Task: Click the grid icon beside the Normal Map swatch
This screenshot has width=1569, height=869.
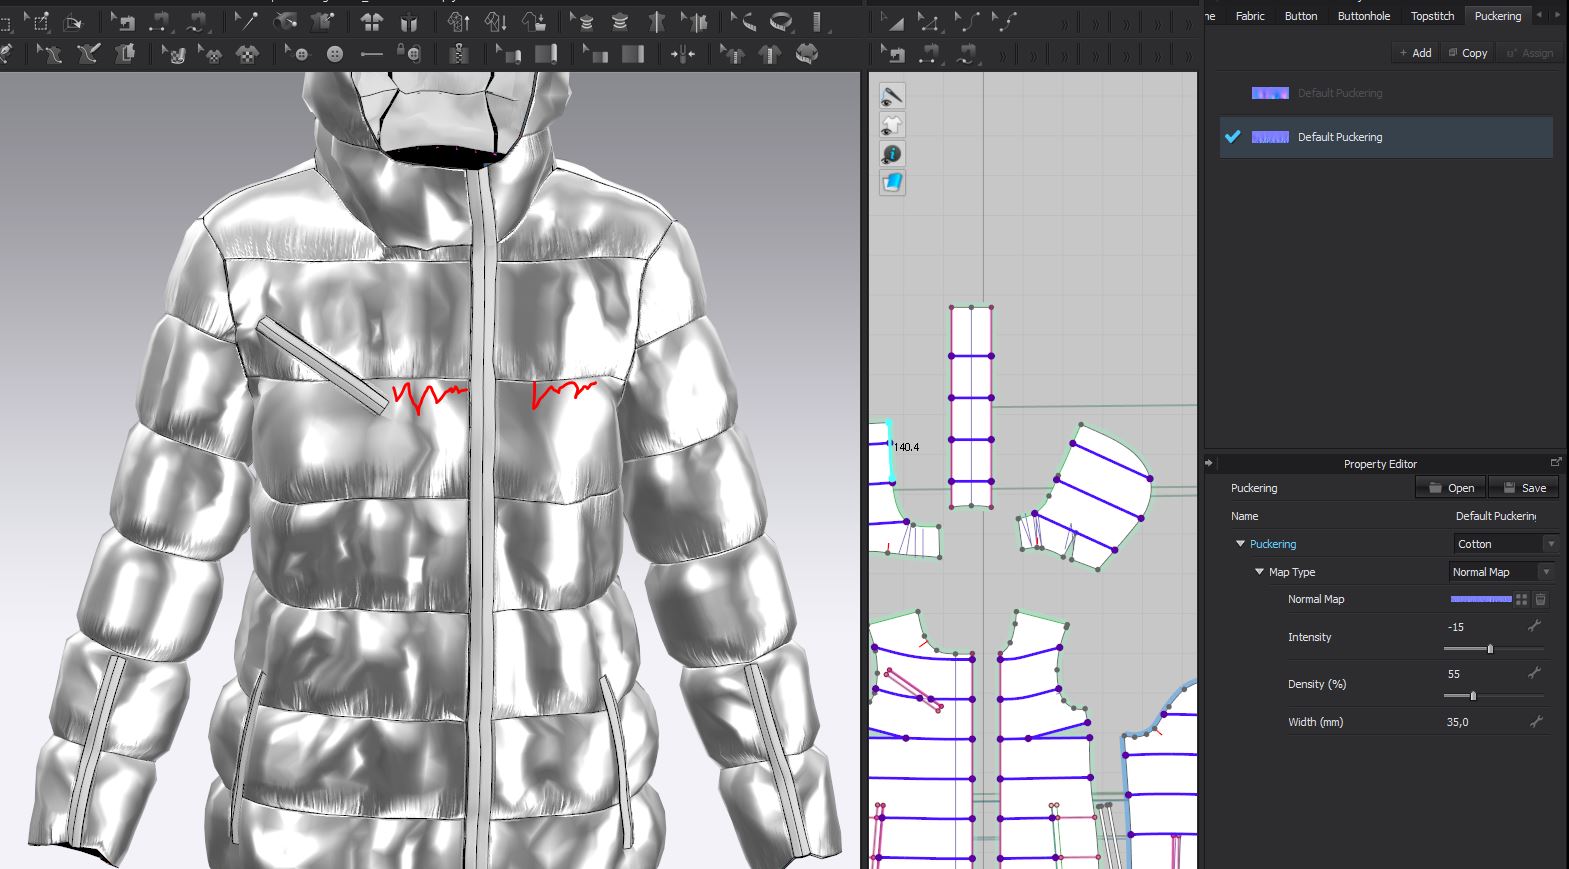Action: point(1521,599)
